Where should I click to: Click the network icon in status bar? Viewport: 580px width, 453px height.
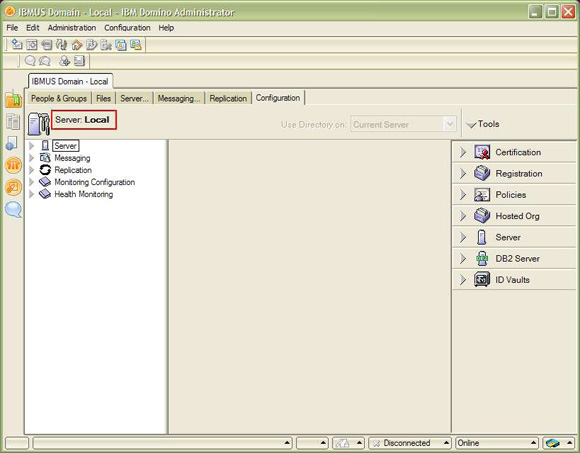553,443
